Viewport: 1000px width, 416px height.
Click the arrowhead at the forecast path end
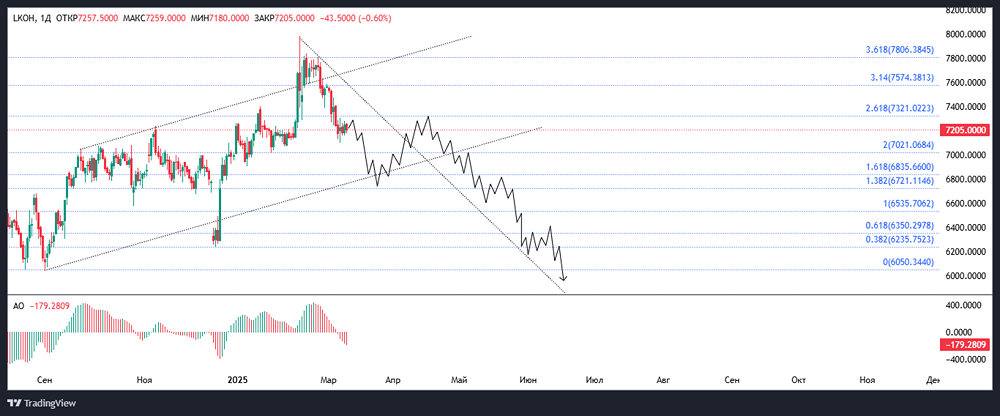click(x=564, y=278)
